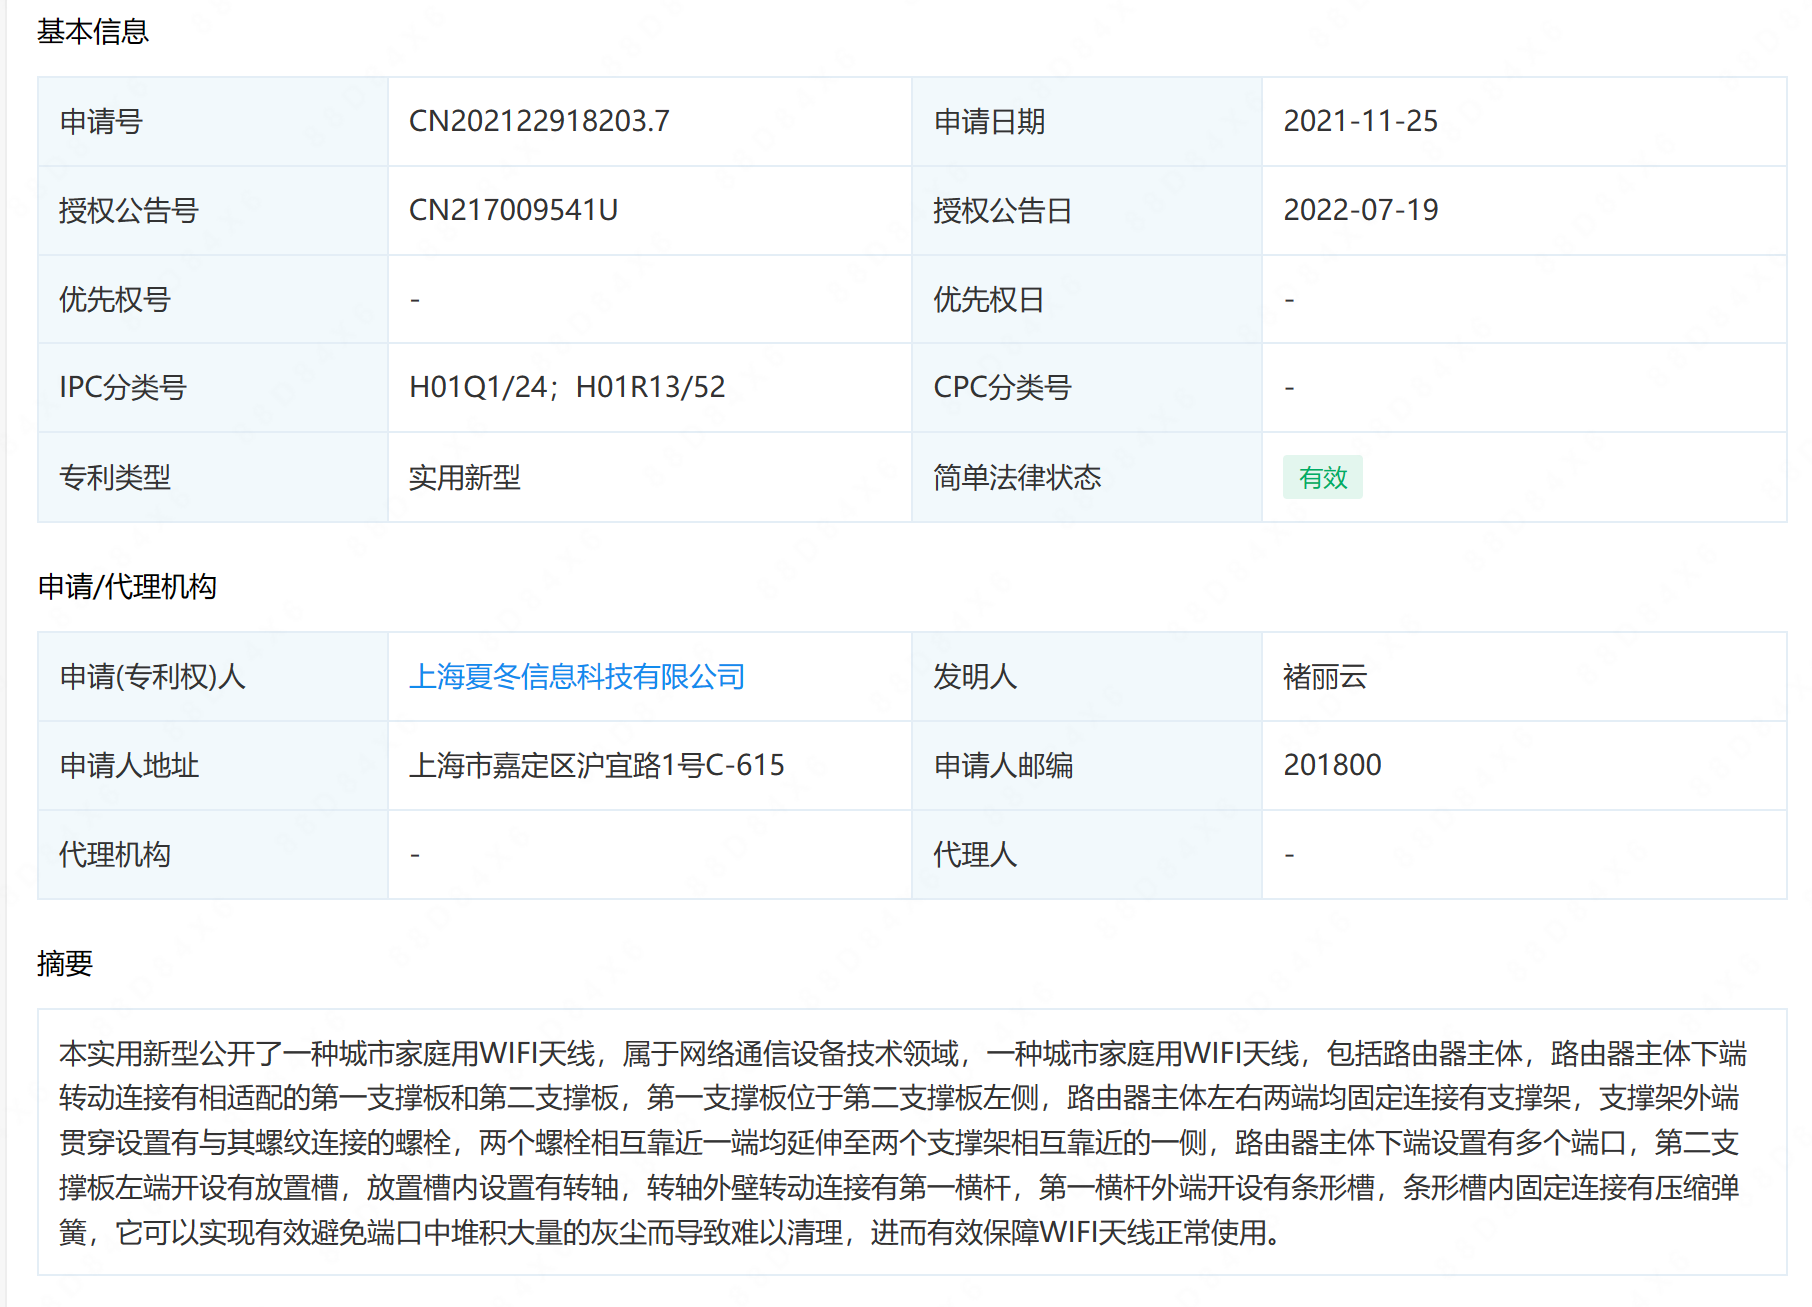Click the 摘要 section heading
The height and width of the screenshot is (1307, 1812).
tap(65, 964)
